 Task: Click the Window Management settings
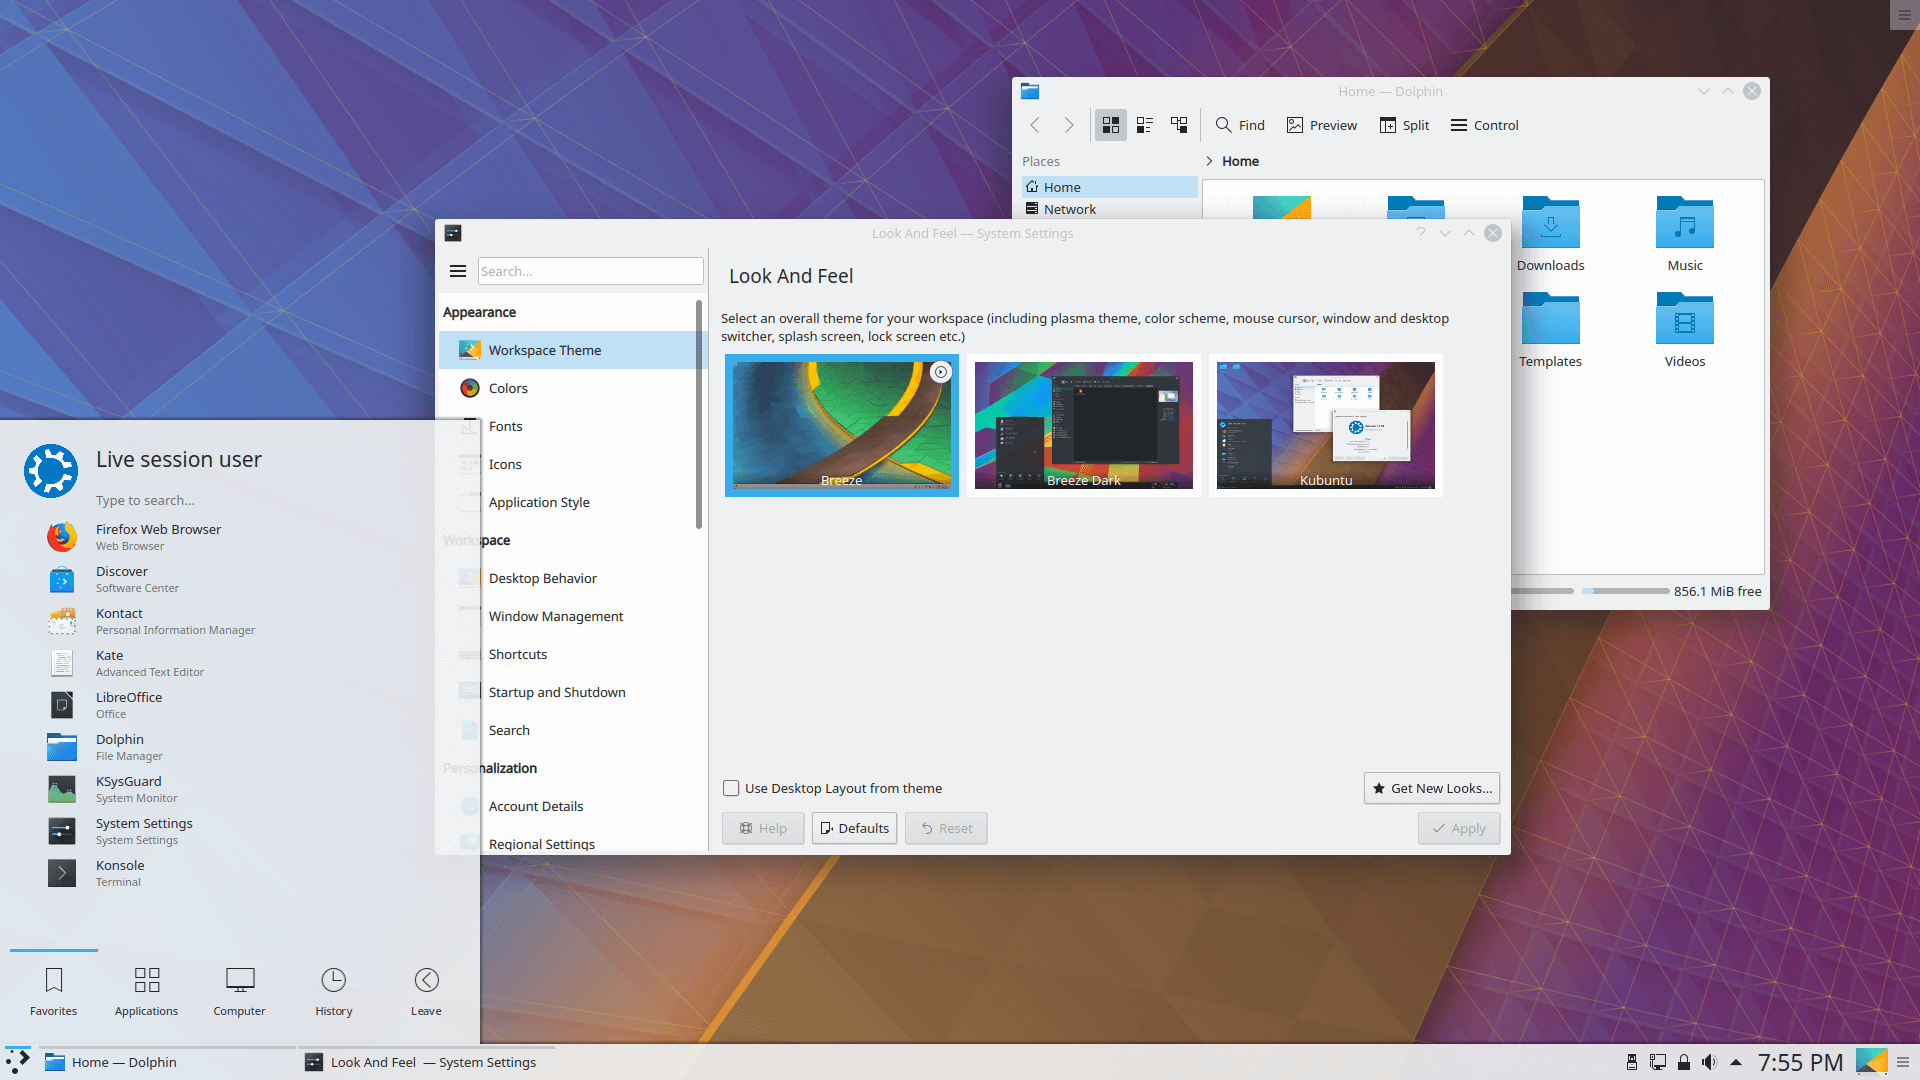click(x=554, y=616)
